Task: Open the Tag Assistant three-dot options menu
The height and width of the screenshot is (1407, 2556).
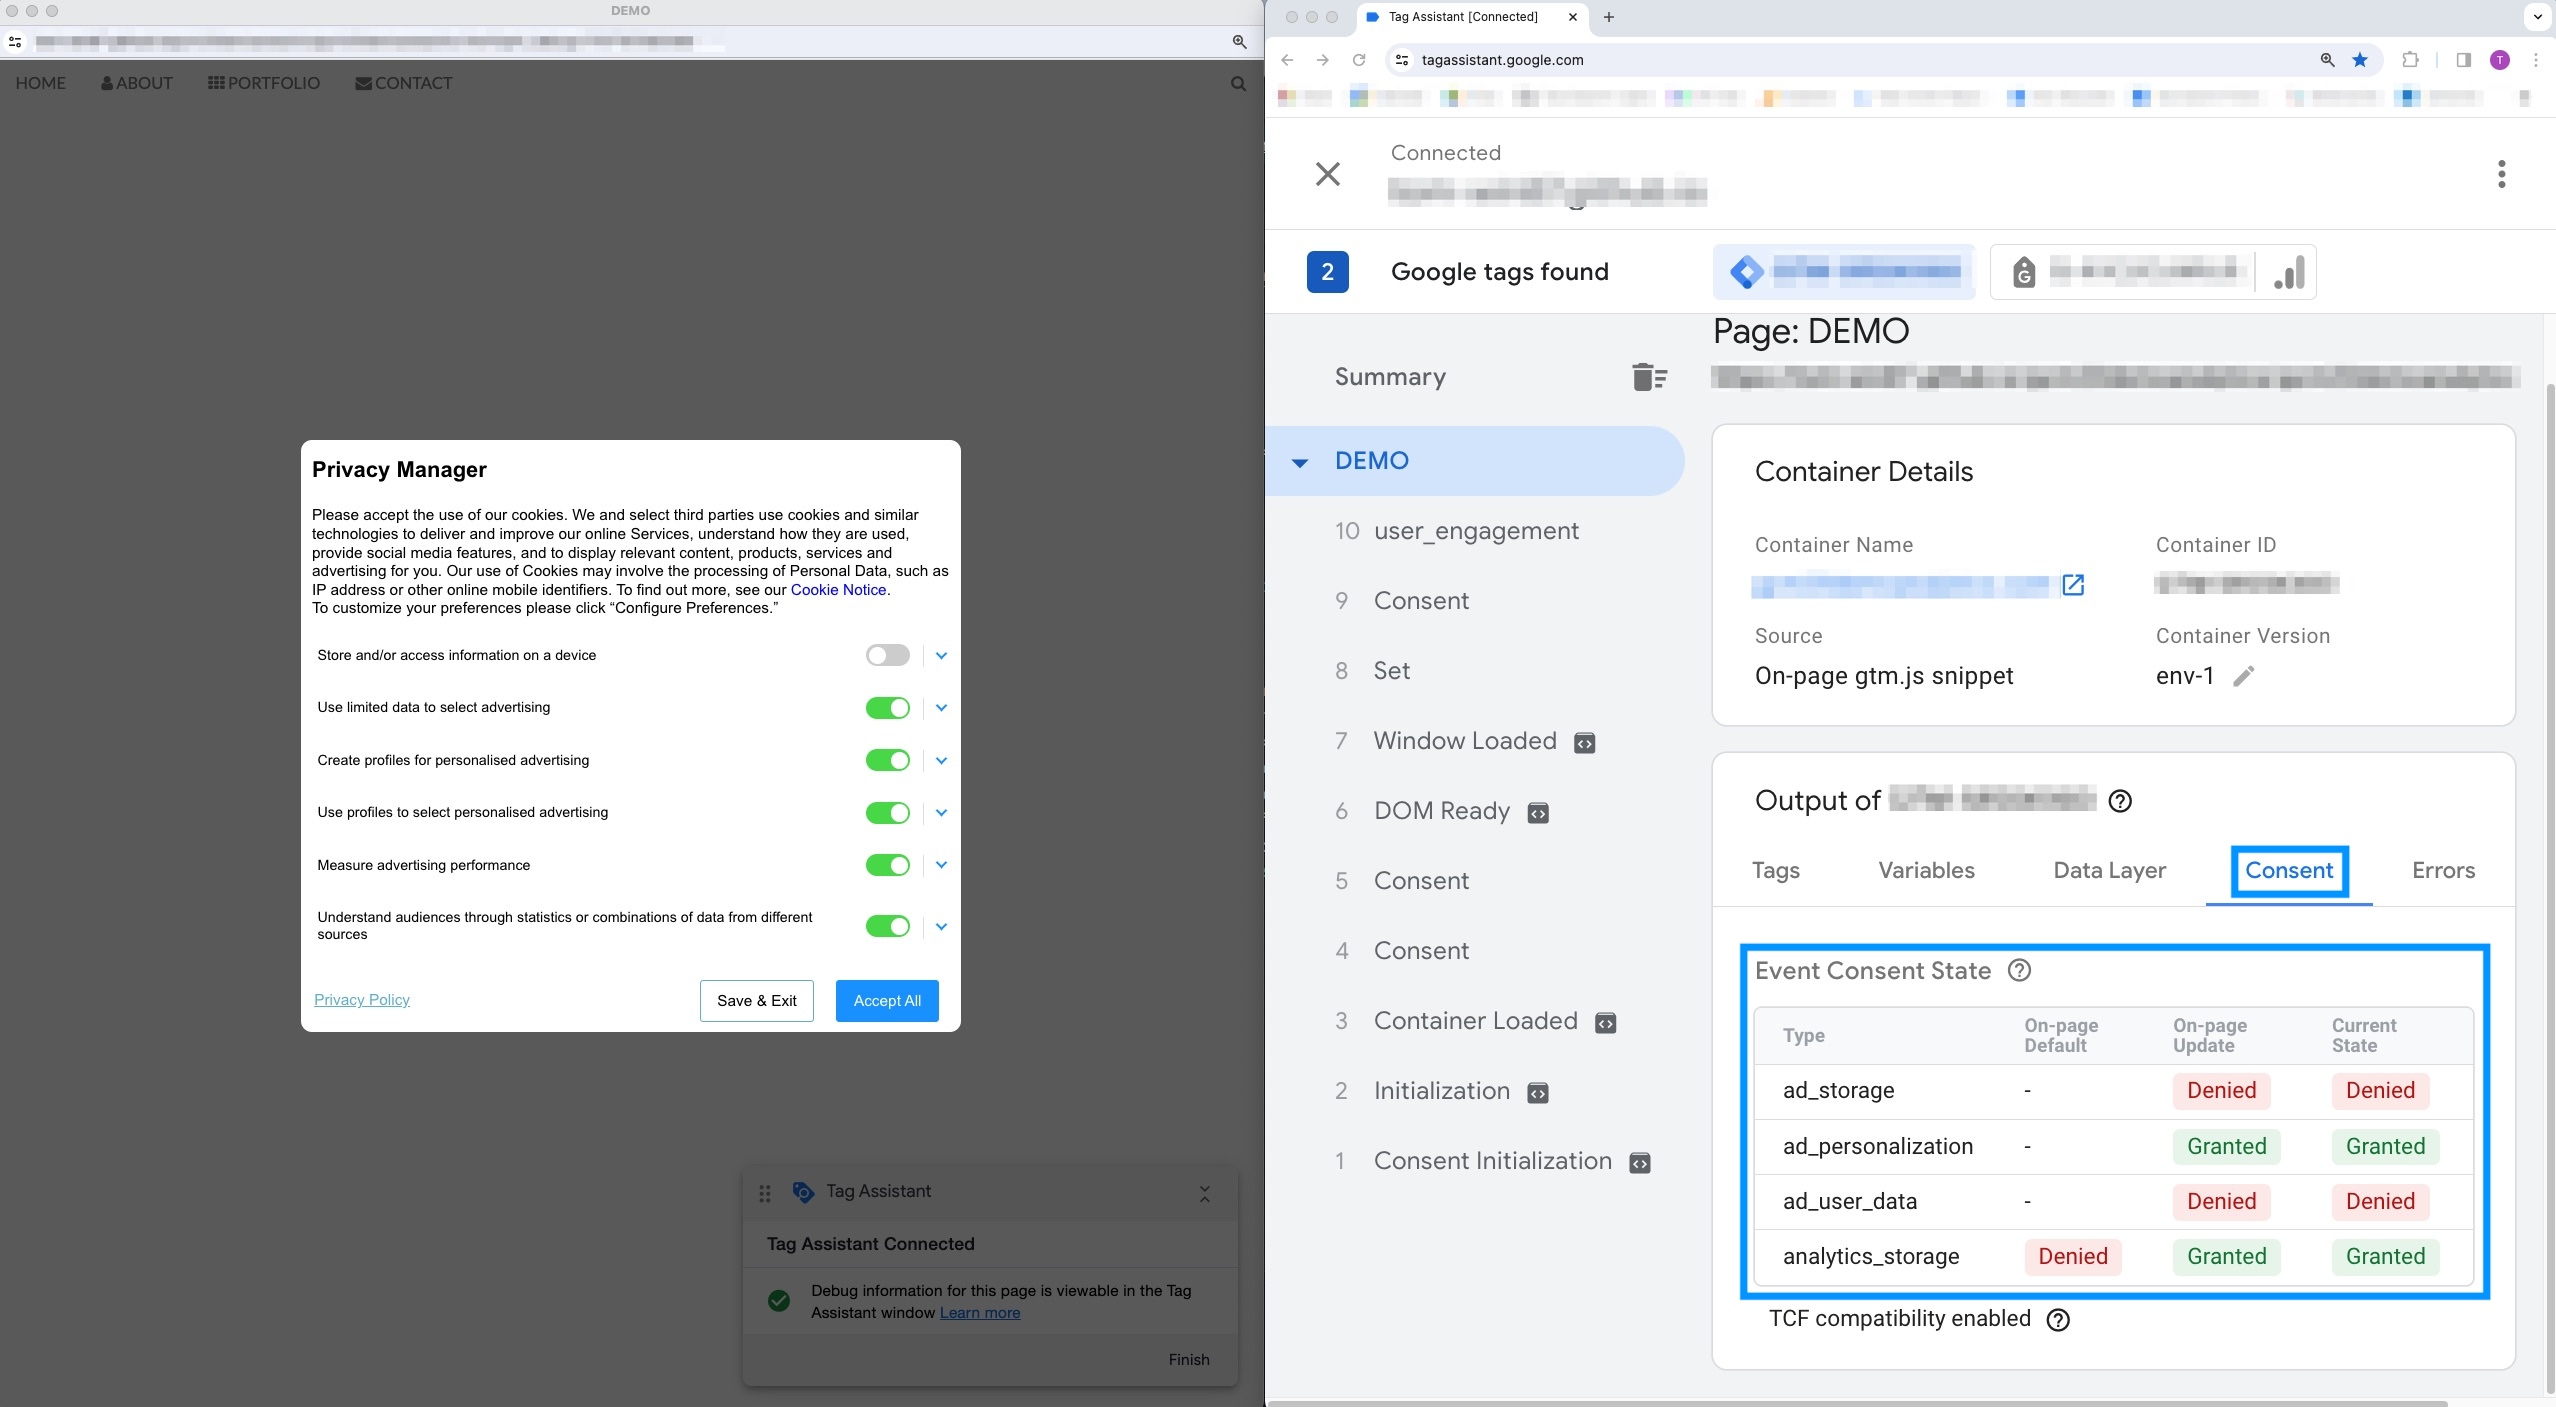Action: coord(2502,174)
